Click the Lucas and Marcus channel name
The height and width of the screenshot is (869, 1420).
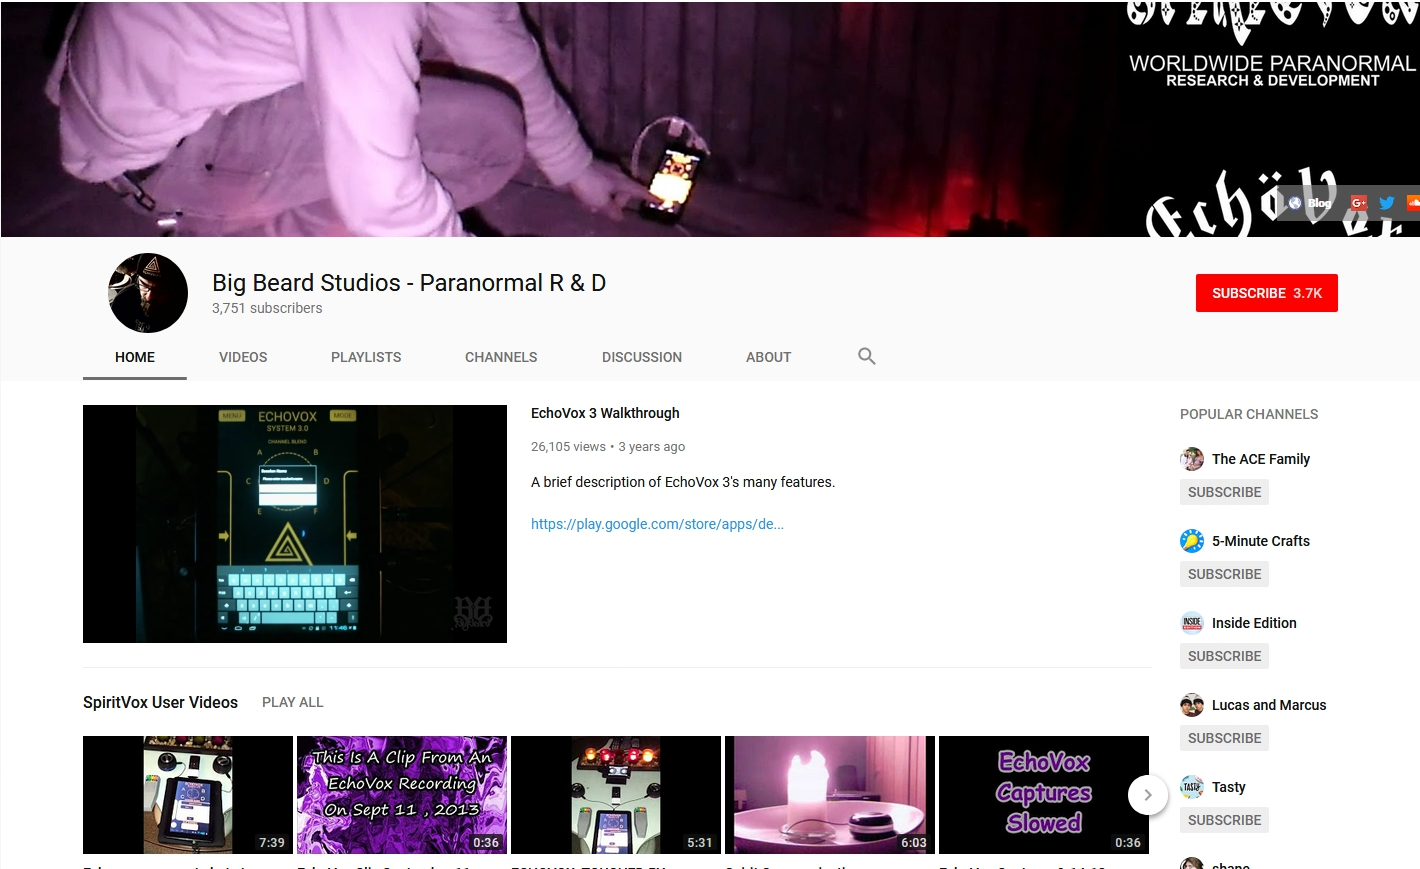tap(1269, 705)
